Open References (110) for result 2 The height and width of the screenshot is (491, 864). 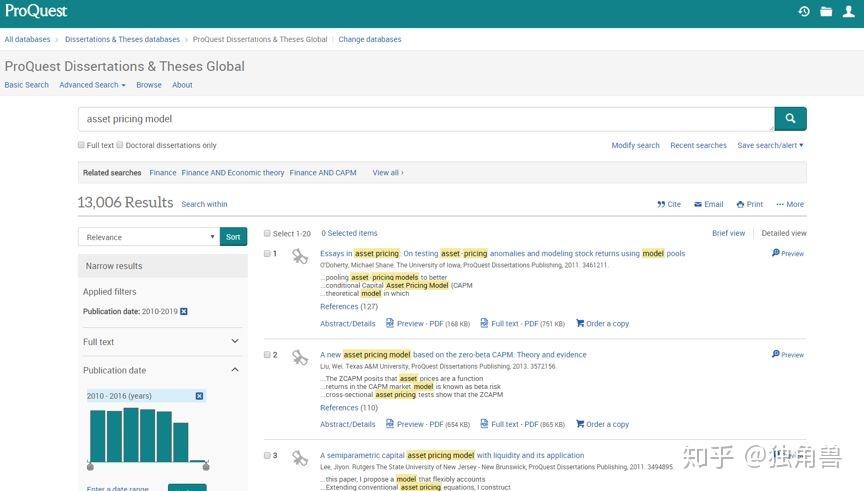(x=349, y=408)
